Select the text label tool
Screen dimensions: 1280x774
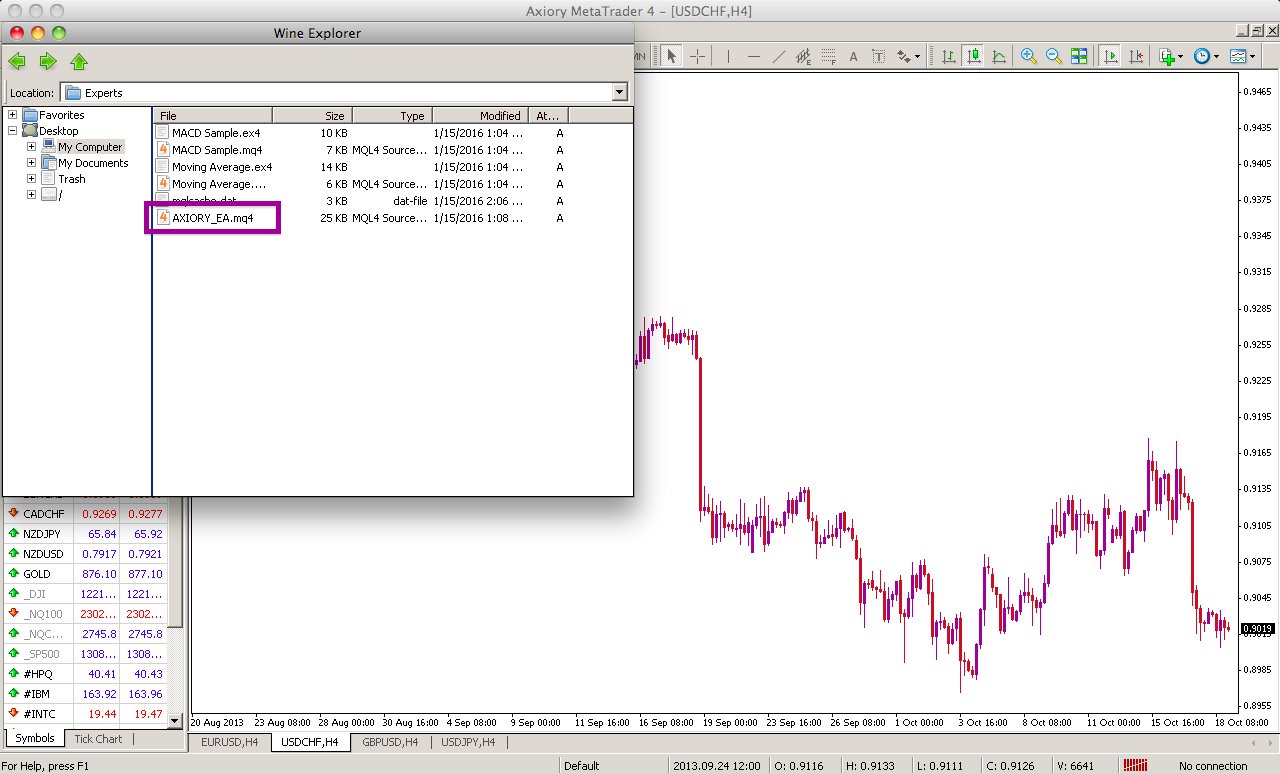point(878,56)
